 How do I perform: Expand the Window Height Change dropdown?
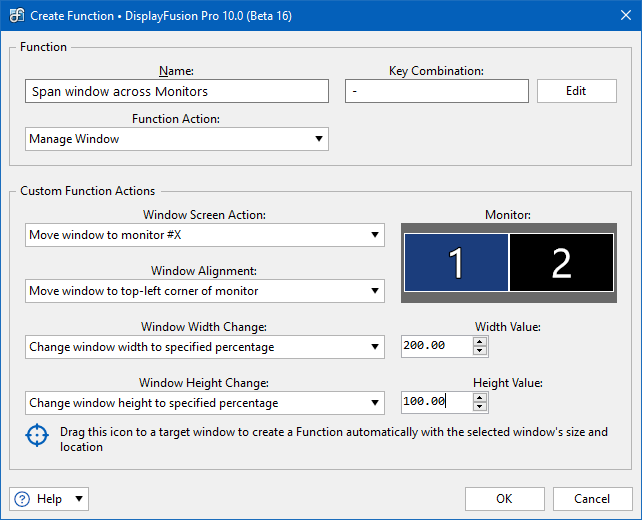[205, 403]
